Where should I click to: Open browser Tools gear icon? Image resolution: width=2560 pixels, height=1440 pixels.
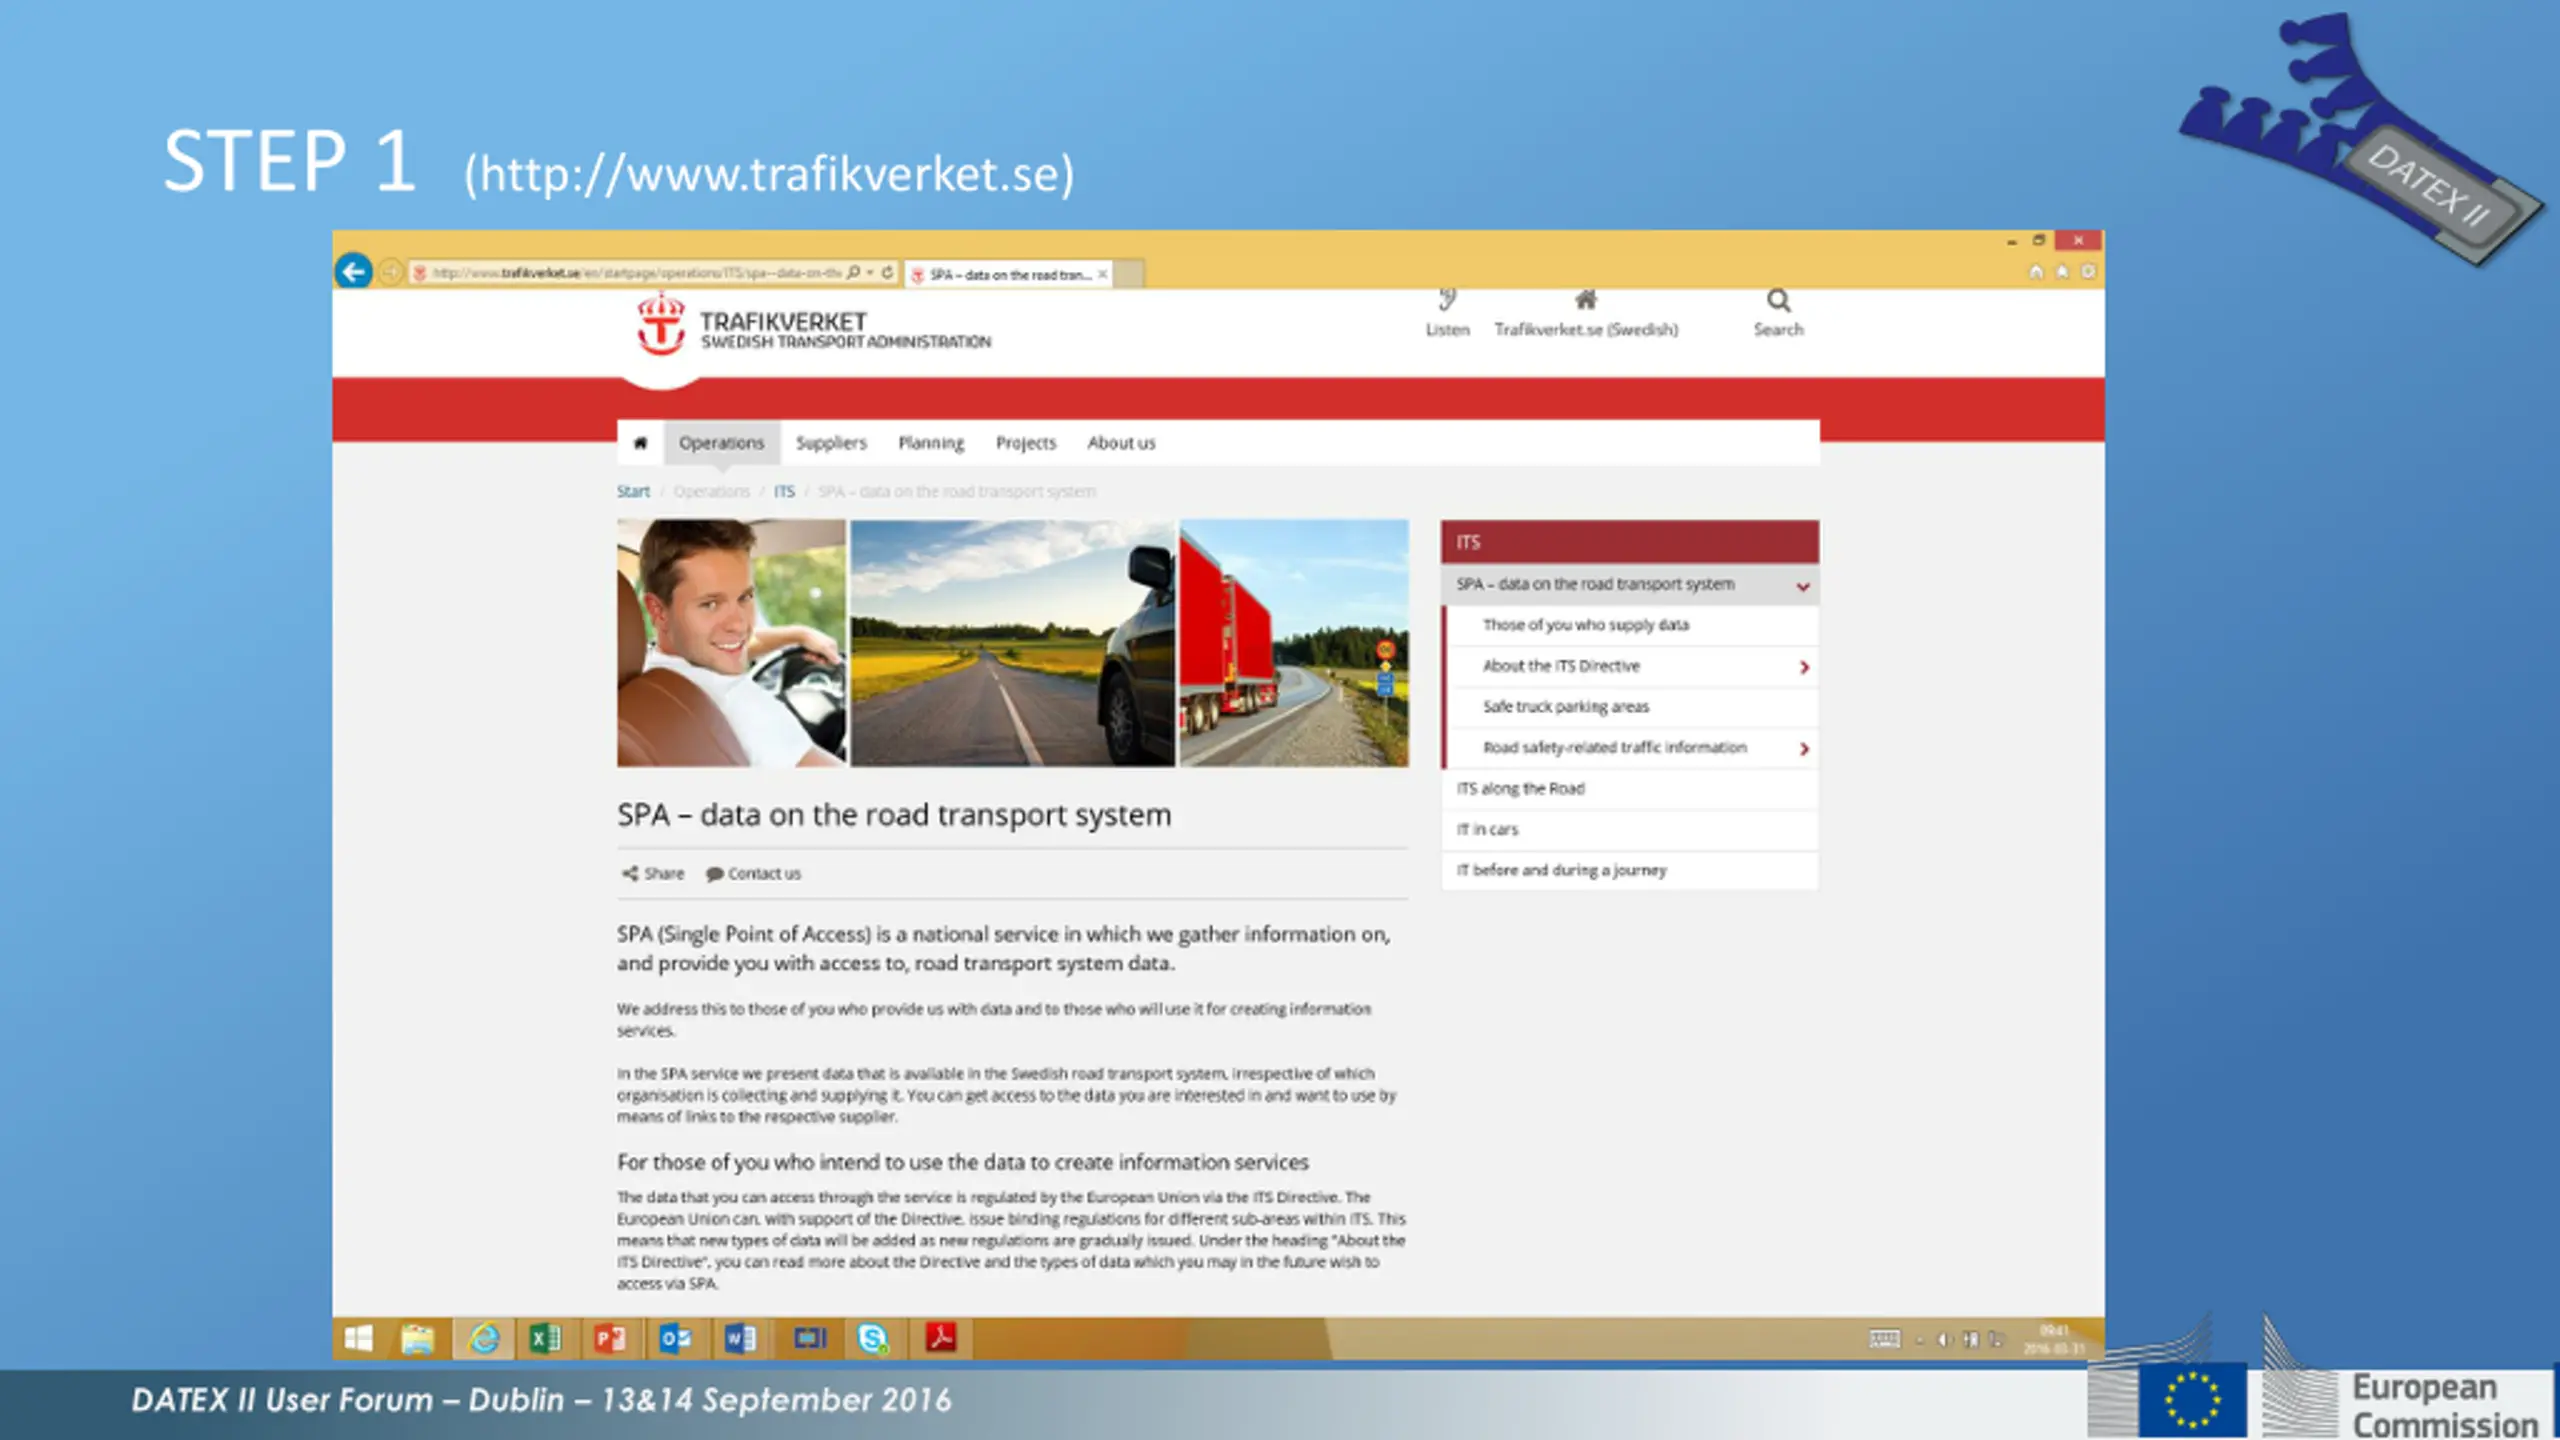2088,272
